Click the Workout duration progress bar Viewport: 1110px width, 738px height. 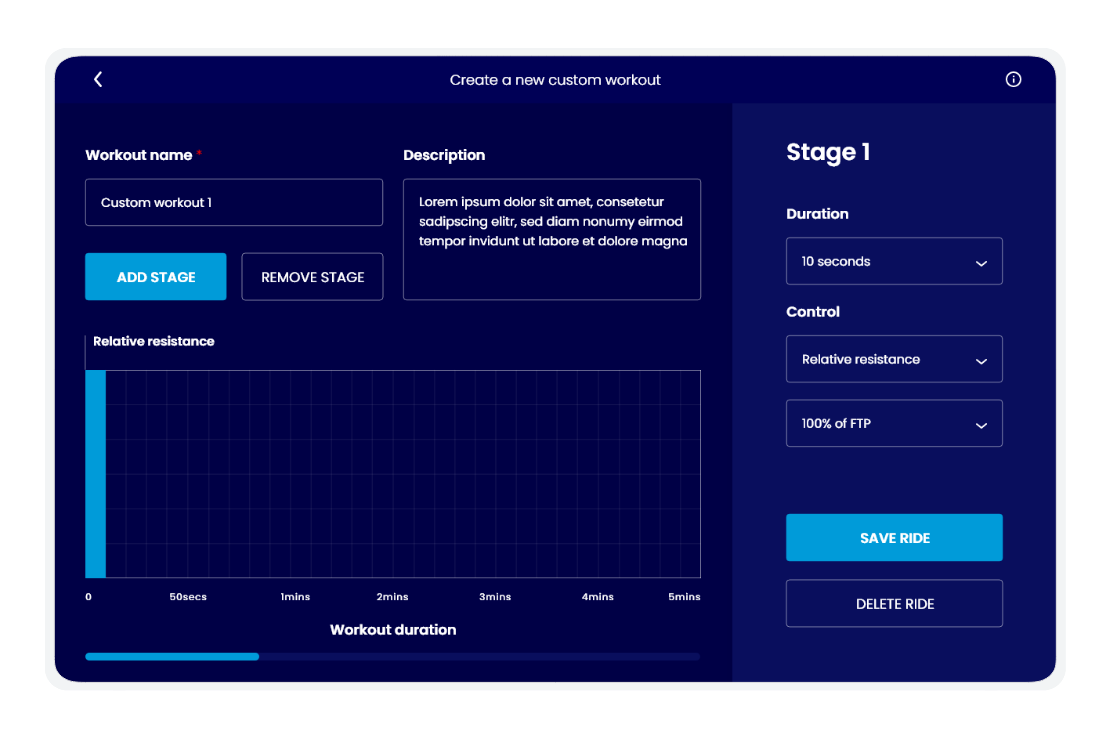[392, 656]
